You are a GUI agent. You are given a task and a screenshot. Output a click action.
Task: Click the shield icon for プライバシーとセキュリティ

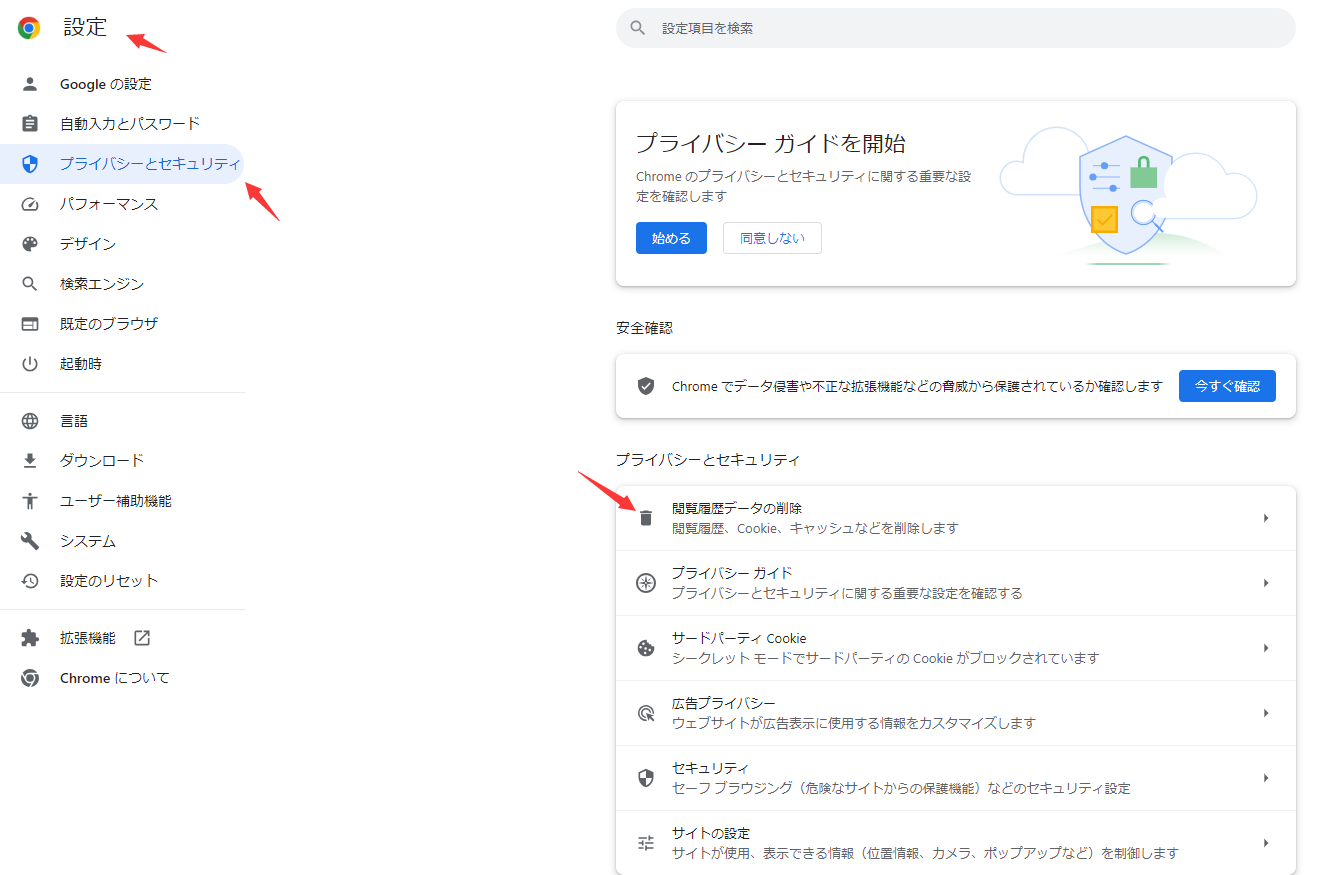[30, 164]
